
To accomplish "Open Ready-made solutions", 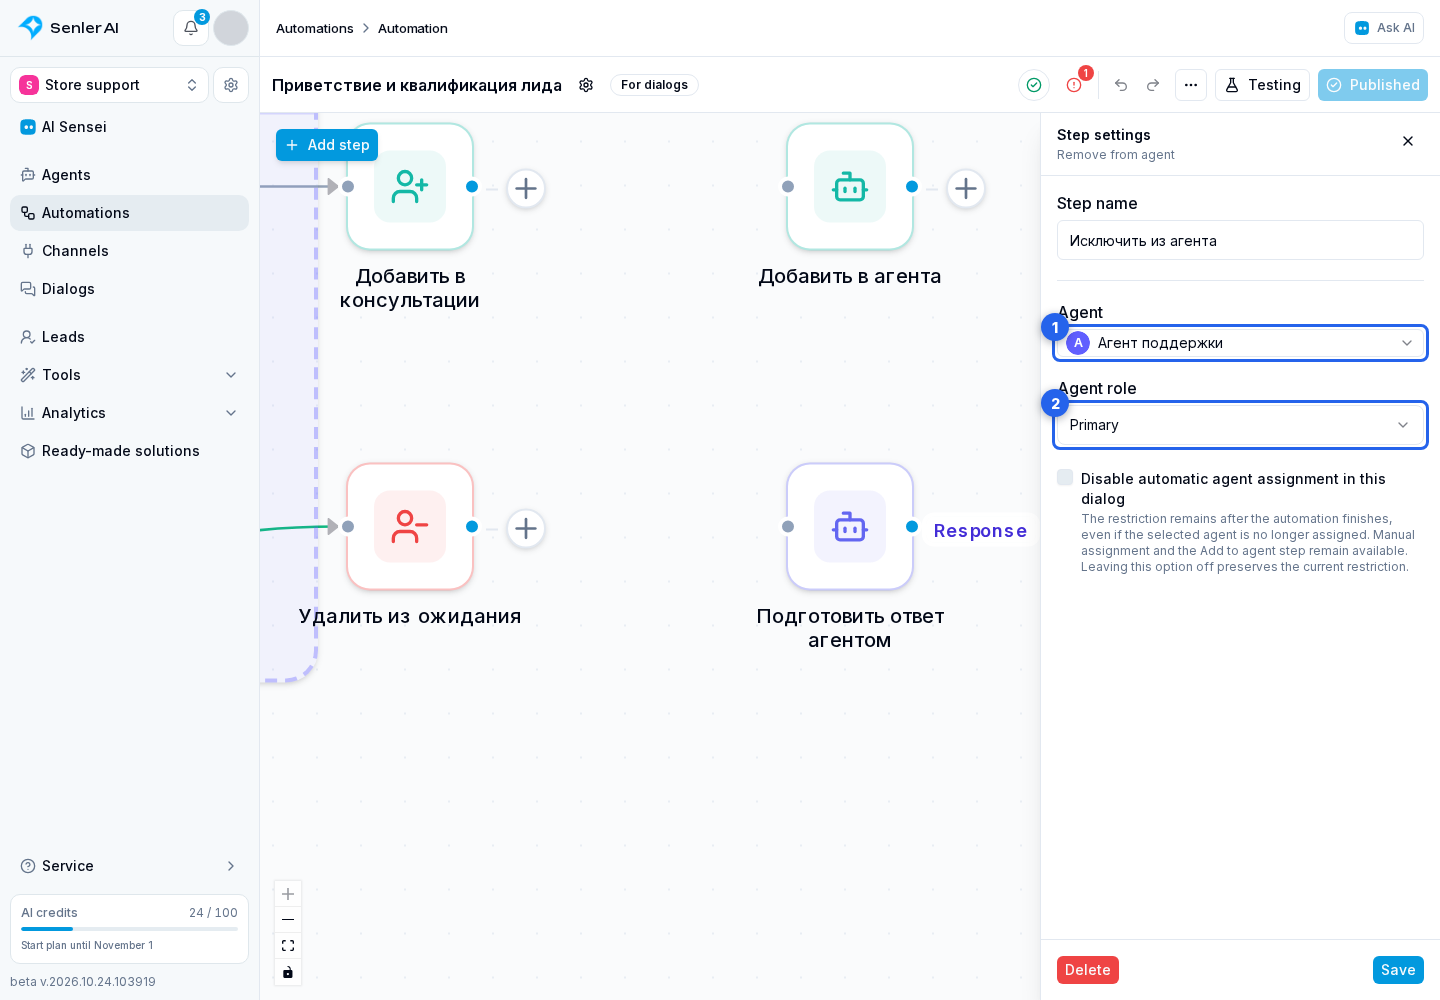I will [130, 451].
